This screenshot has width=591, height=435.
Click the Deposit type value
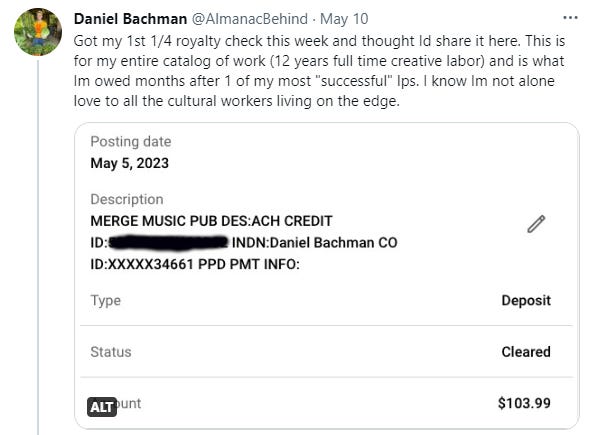[526, 300]
